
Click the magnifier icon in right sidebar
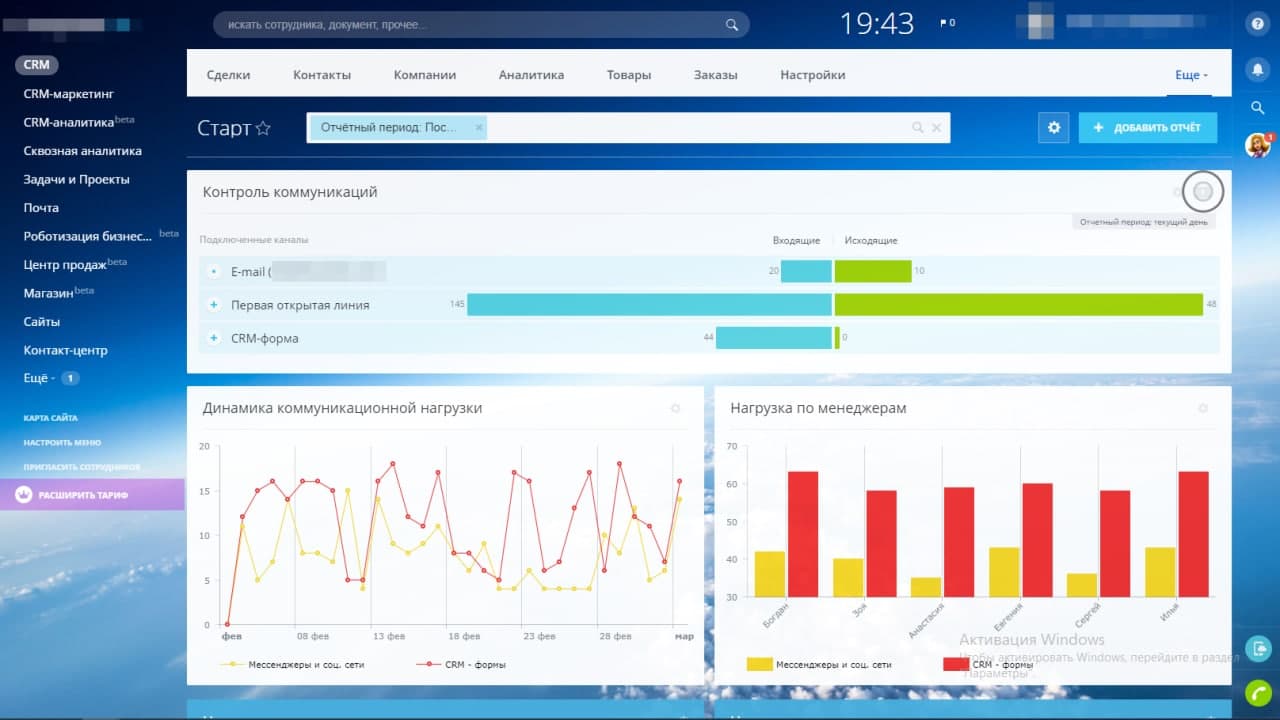coord(1257,107)
